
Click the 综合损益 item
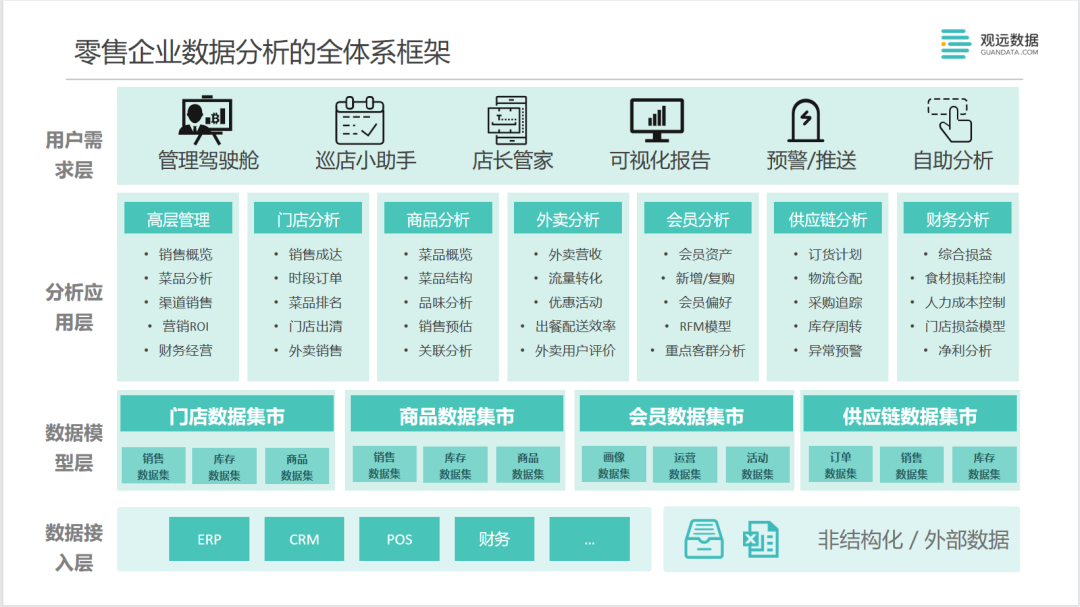tap(965, 254)
